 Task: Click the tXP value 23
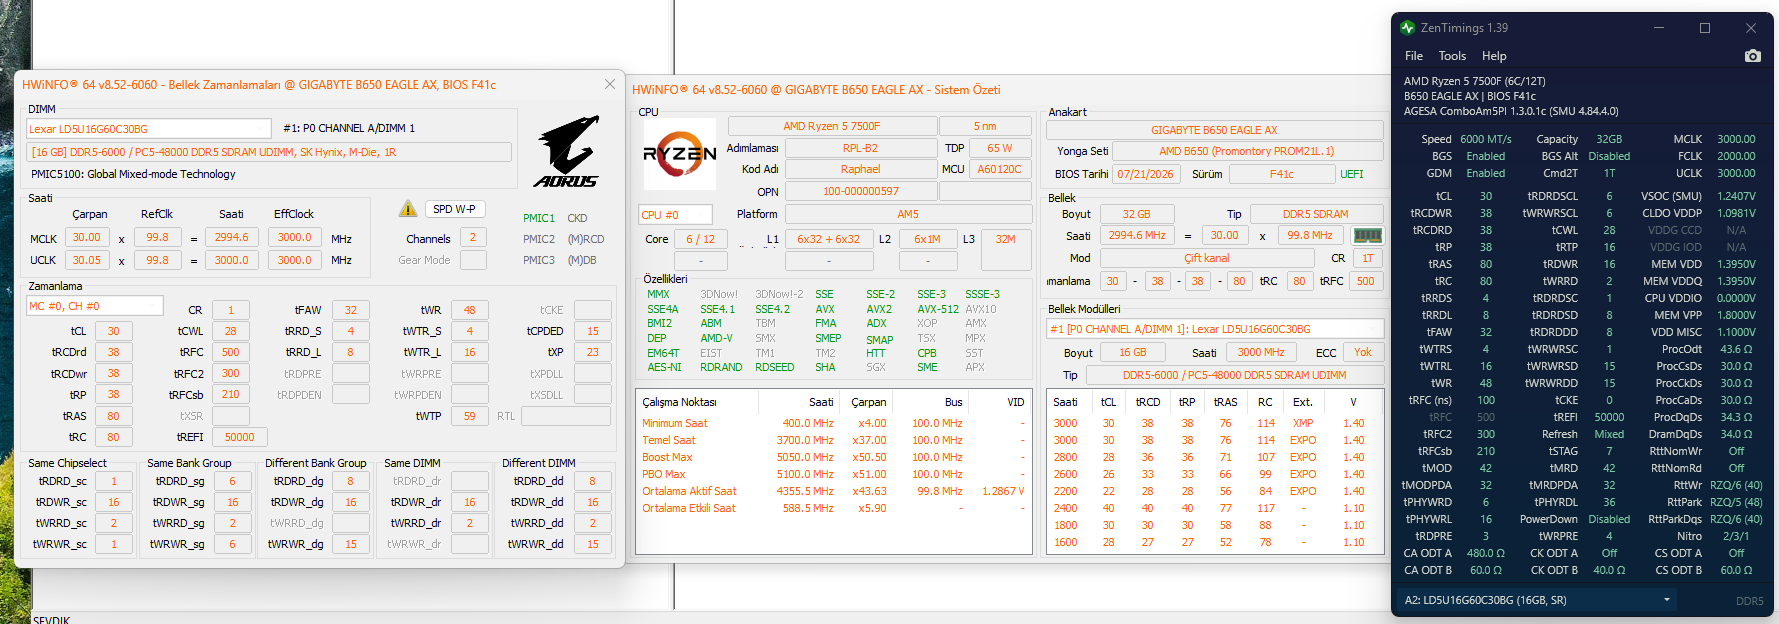point(592,352)
